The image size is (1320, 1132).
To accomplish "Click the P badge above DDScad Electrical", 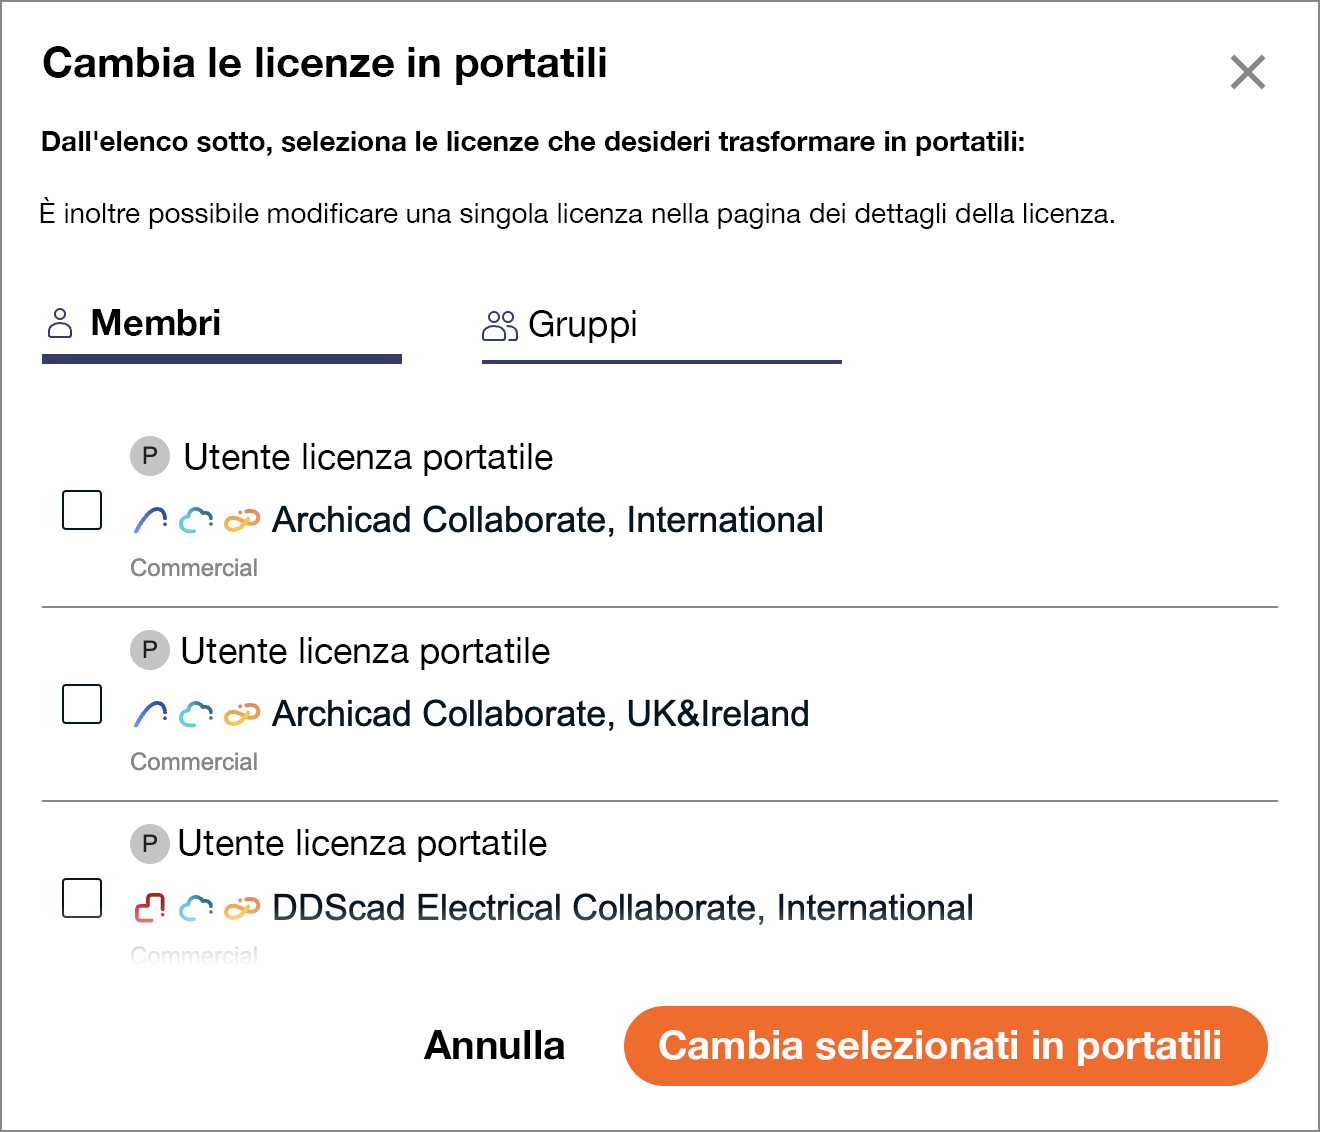I will point(150,844).
